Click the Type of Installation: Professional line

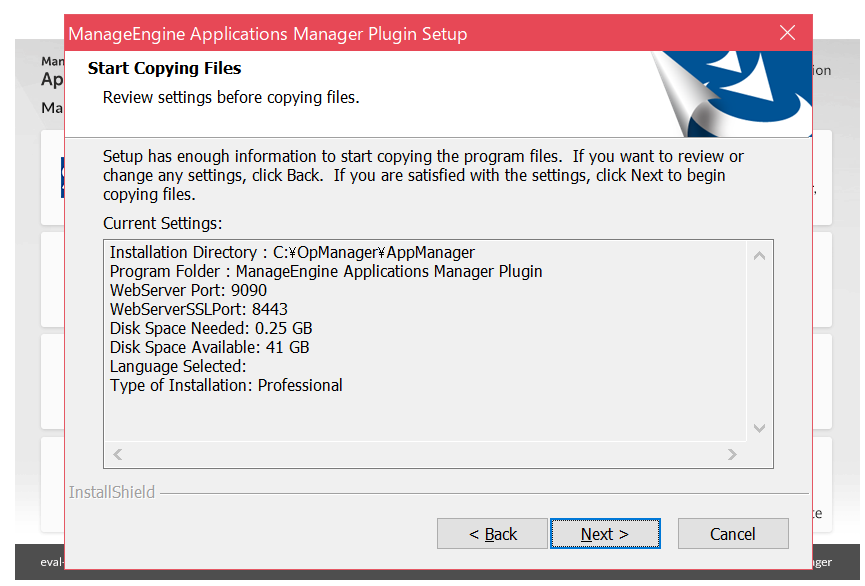tap(226, 386)
